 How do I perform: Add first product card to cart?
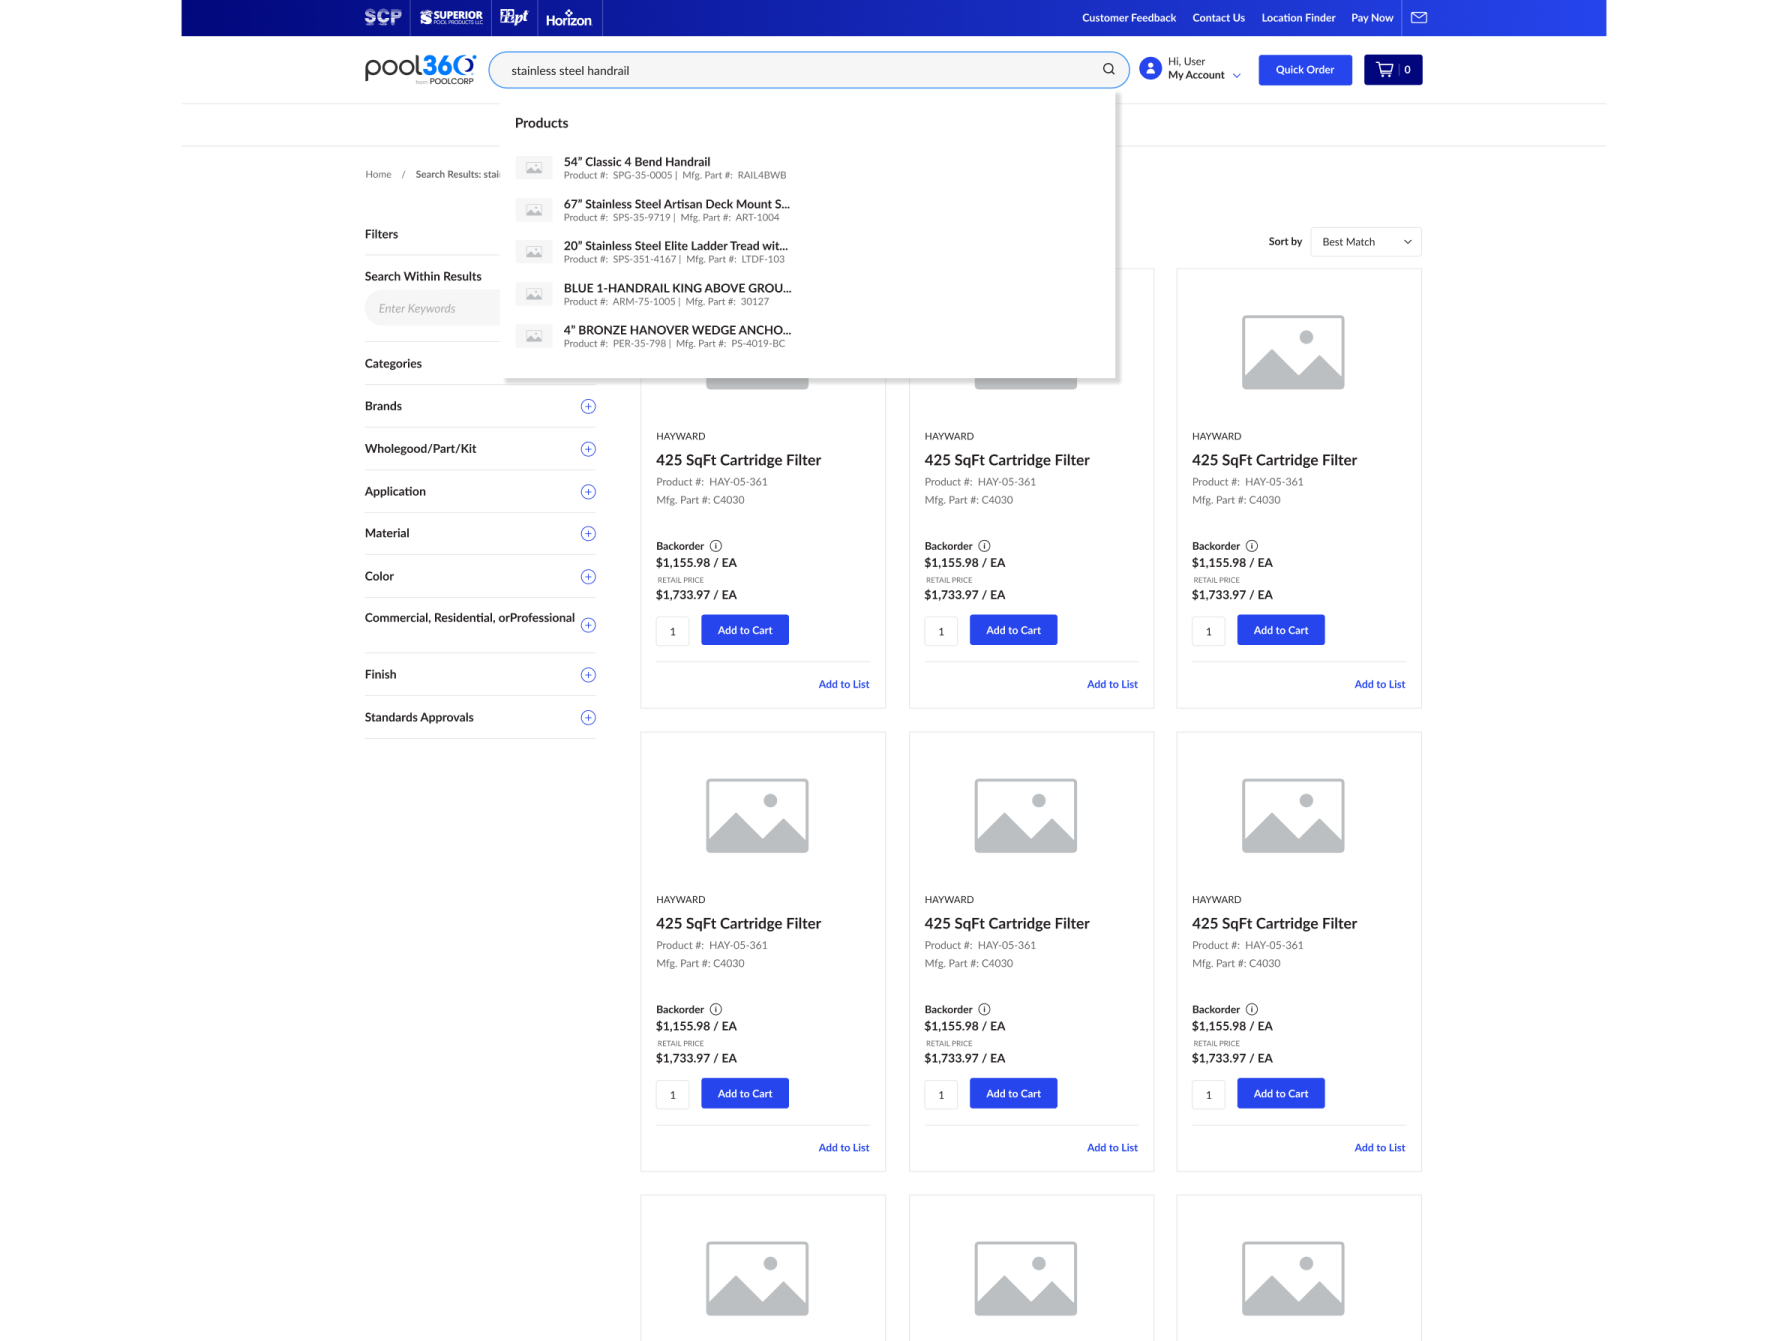click(x=745, y=630)
